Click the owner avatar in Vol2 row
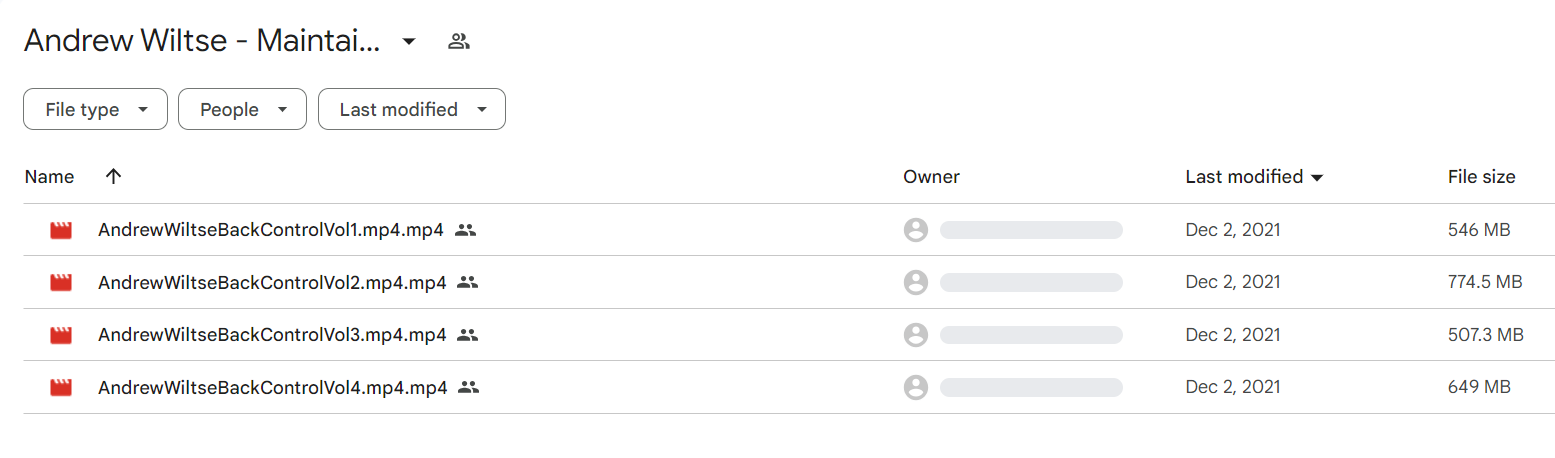1555x458 pixels. click(915, 282)
